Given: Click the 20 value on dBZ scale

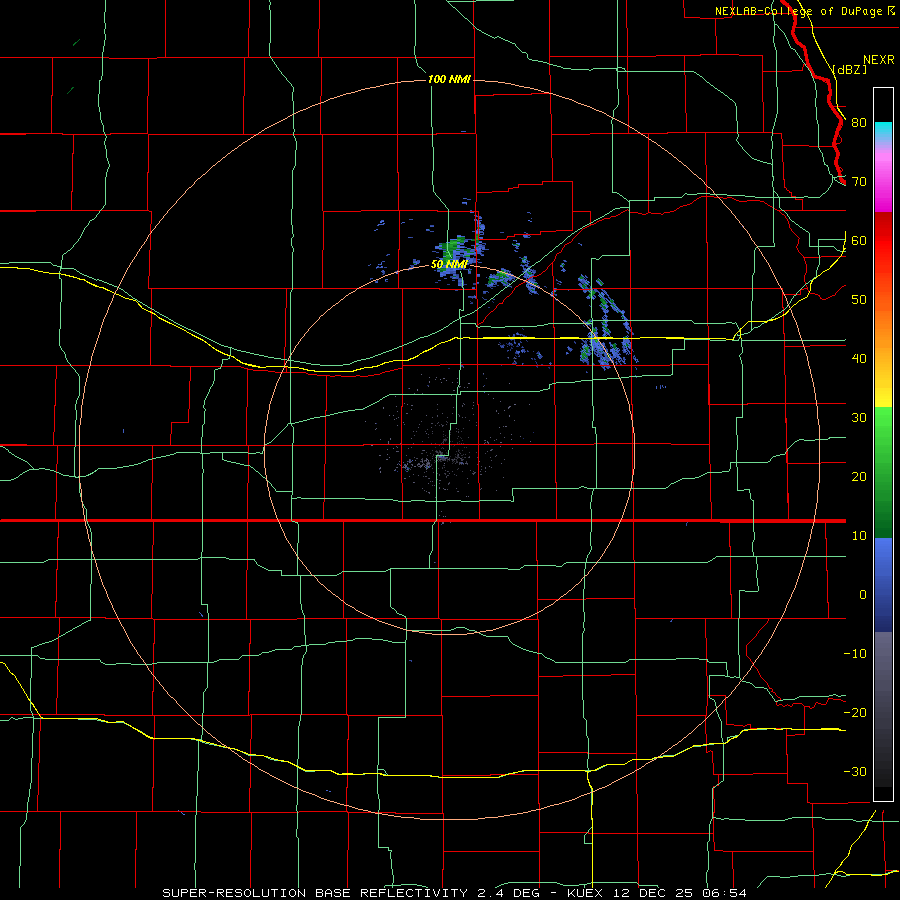Looking at the screenshot, I should [859, 477].
